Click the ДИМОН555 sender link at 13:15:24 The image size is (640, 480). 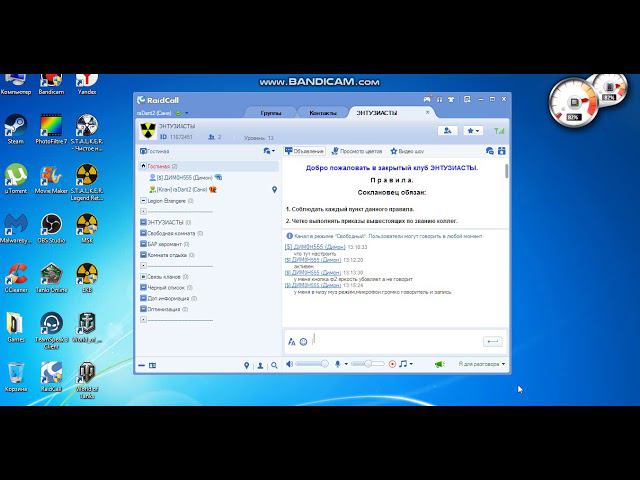coord(313,285)
